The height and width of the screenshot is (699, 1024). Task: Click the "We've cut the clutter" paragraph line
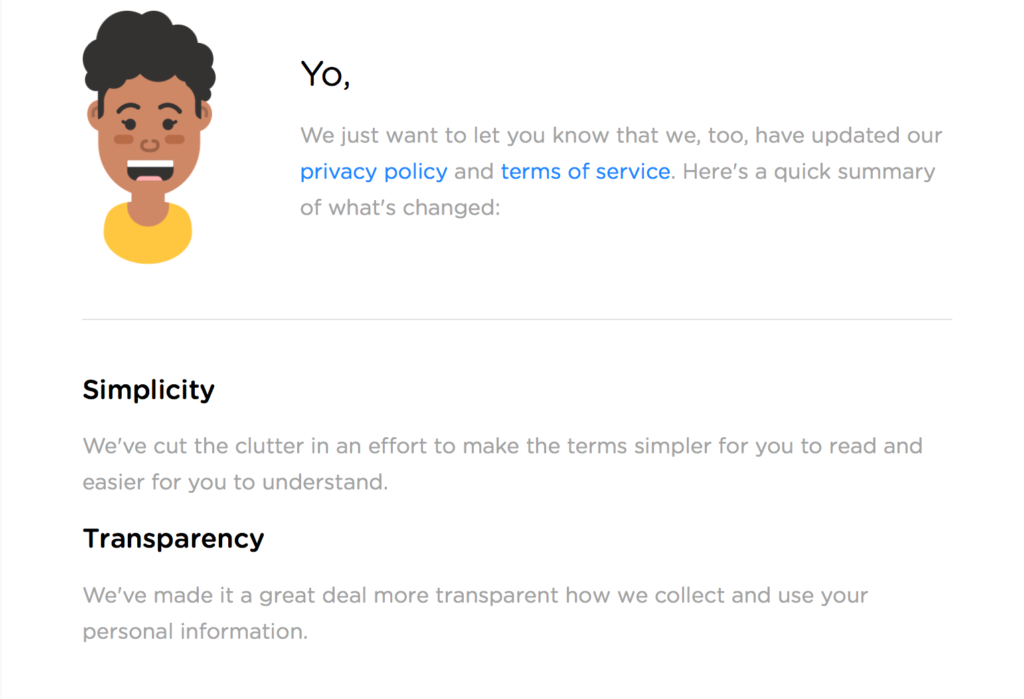coord(502,446)
